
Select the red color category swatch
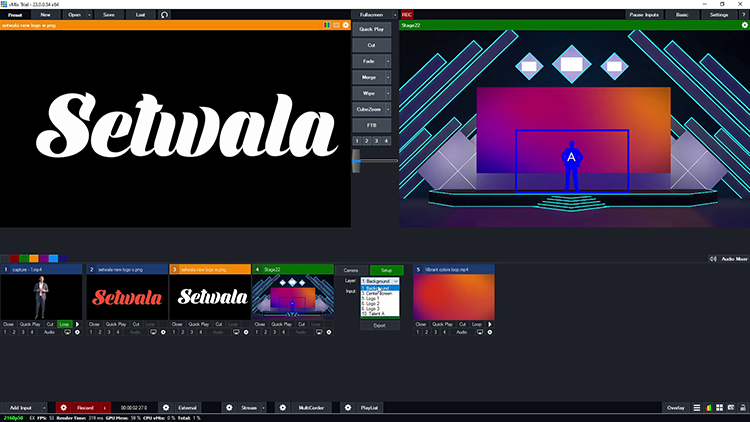(15, 258)
